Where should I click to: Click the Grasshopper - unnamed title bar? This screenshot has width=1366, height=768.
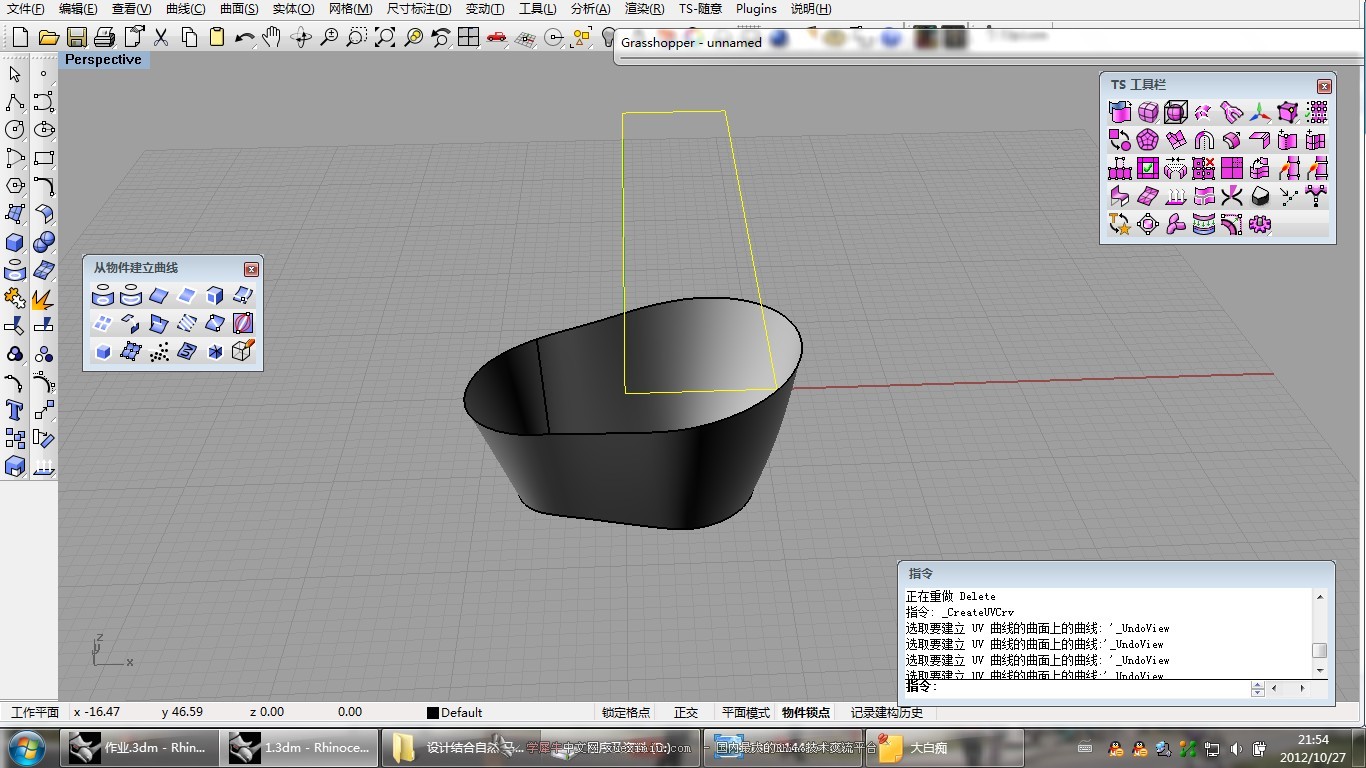(990, 43)
